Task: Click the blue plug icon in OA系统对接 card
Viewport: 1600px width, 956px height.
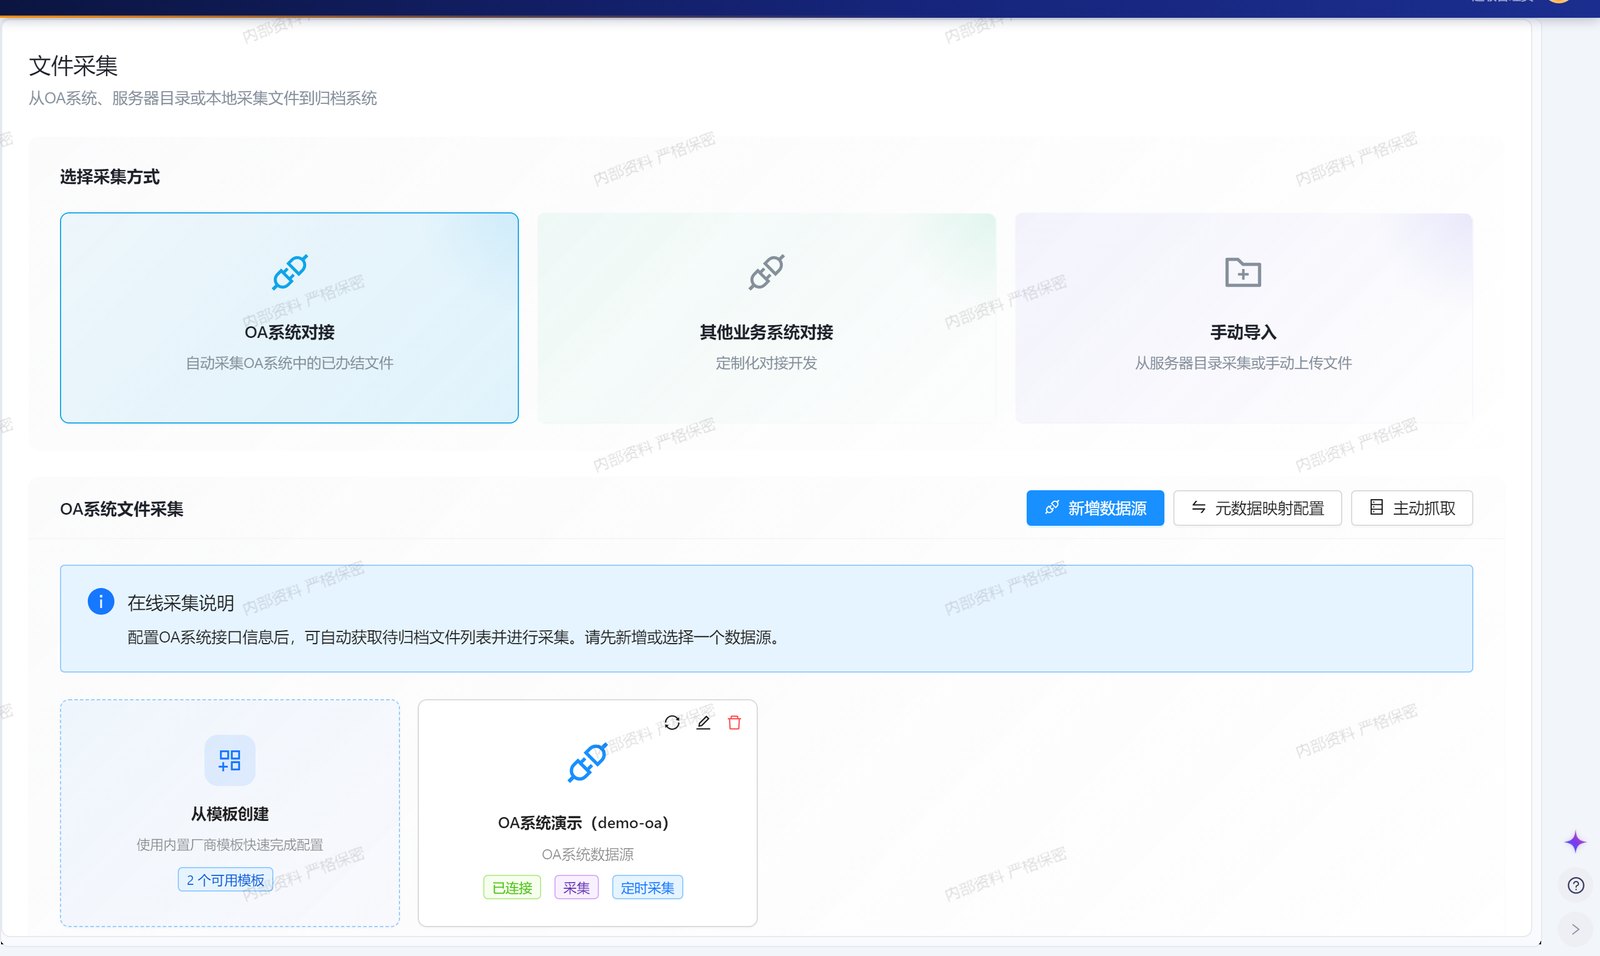Action: (x=290, y=272)
